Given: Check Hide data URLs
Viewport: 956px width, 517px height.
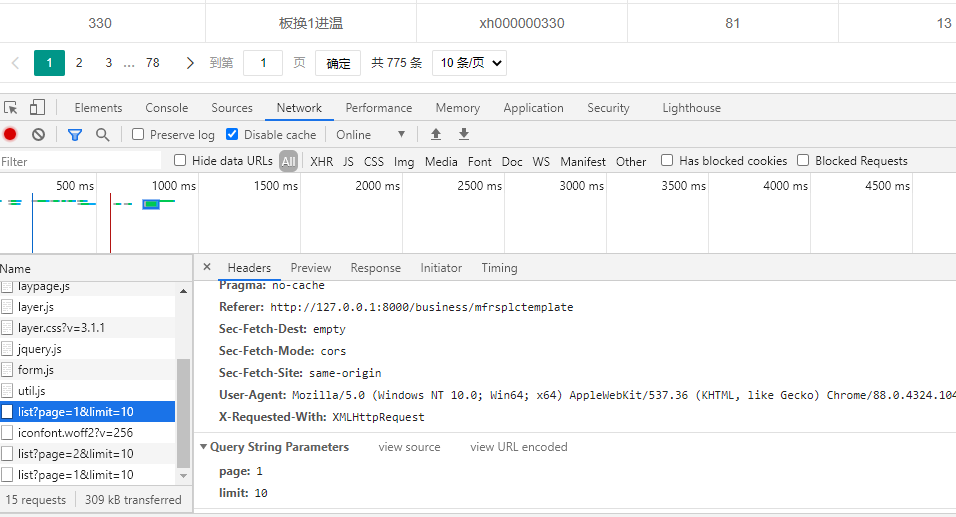Looking at the screenshot, I should pyautogui.click(x=180, y=160).
